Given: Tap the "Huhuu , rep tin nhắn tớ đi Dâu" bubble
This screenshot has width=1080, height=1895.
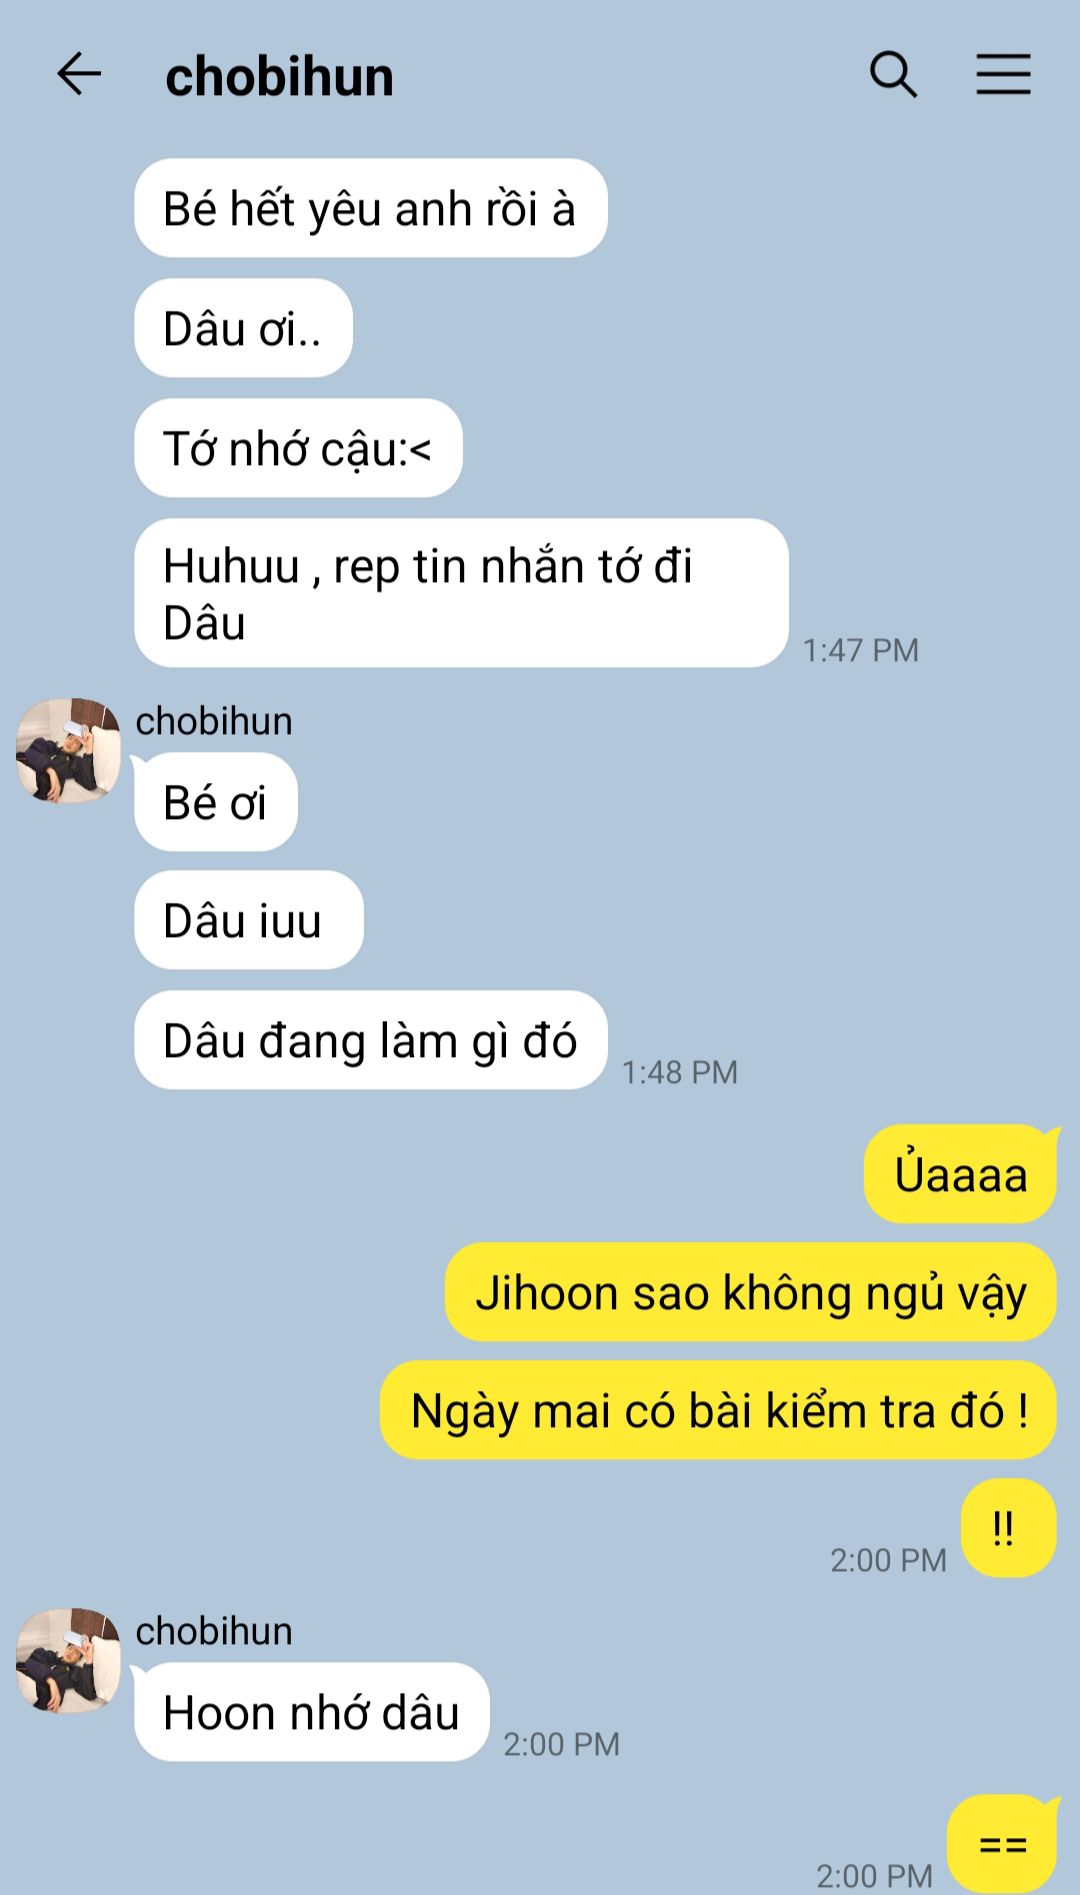Looking at the screenshot, I should pyautogui.click(x=461, y=593).
